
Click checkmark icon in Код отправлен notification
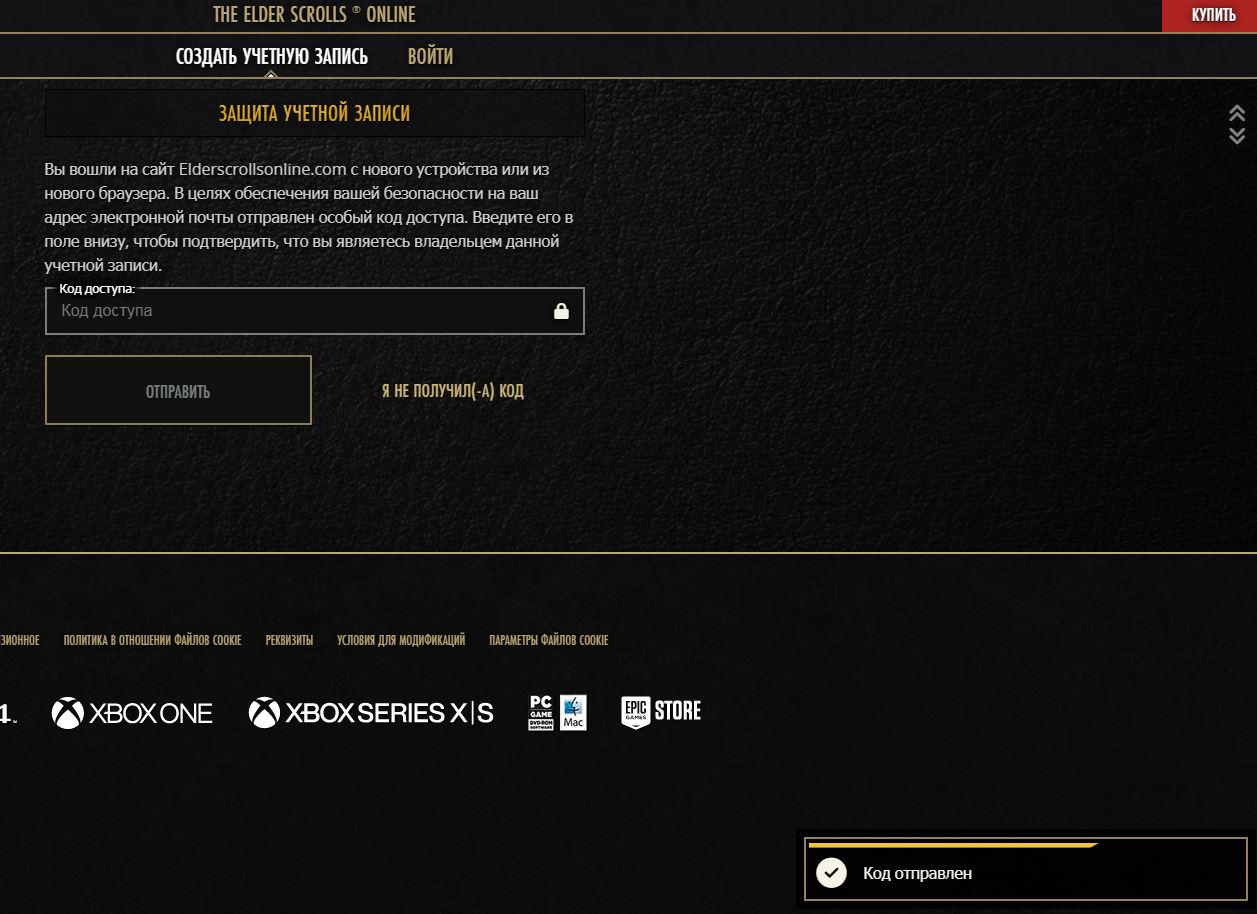coord(831,873)
